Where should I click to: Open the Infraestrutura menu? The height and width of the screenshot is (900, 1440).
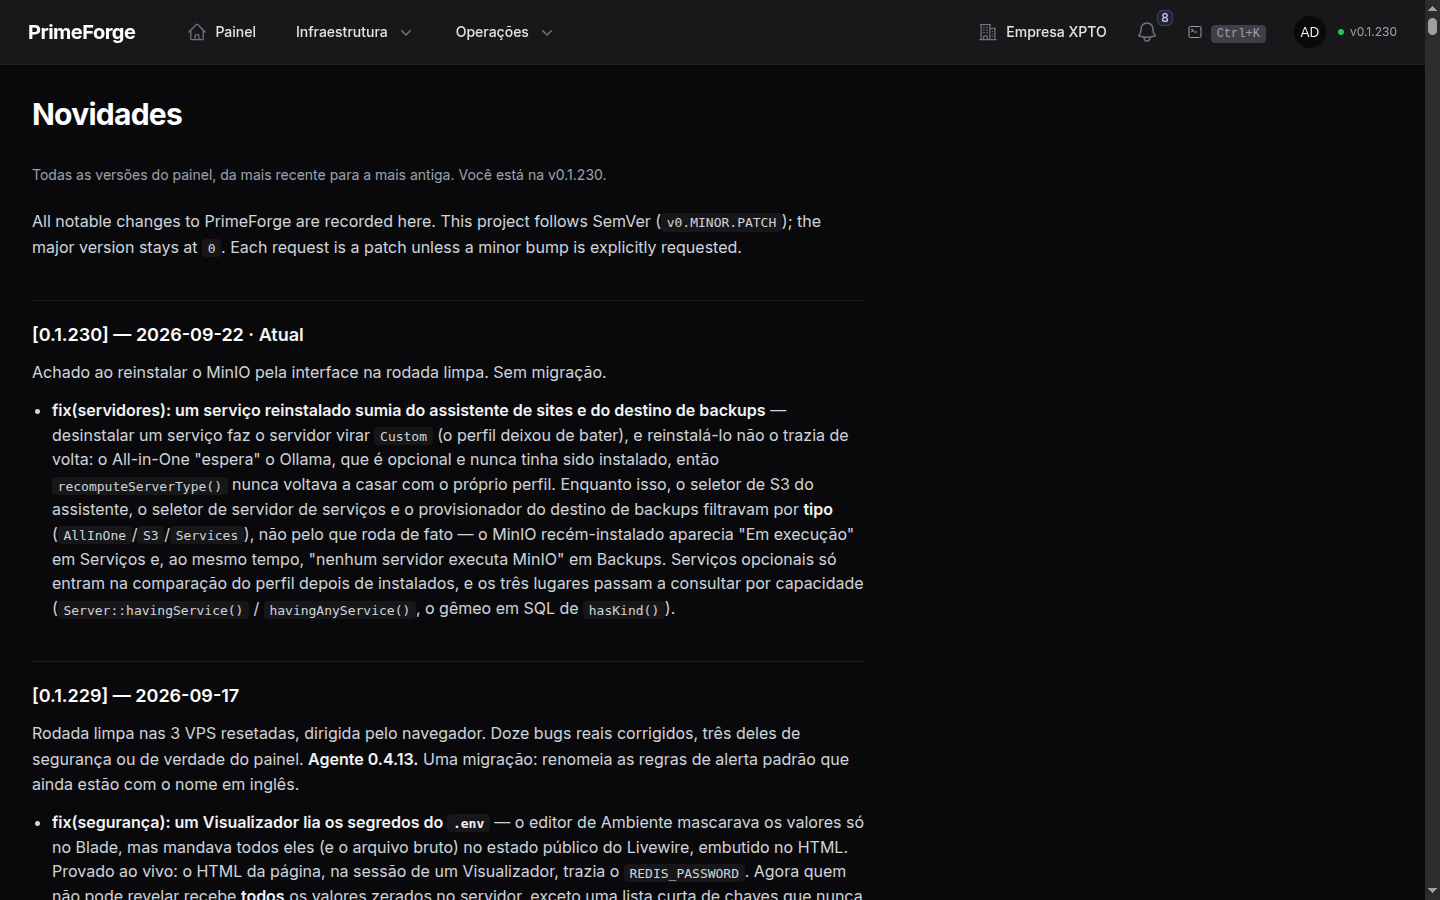[x=354, y=32]
